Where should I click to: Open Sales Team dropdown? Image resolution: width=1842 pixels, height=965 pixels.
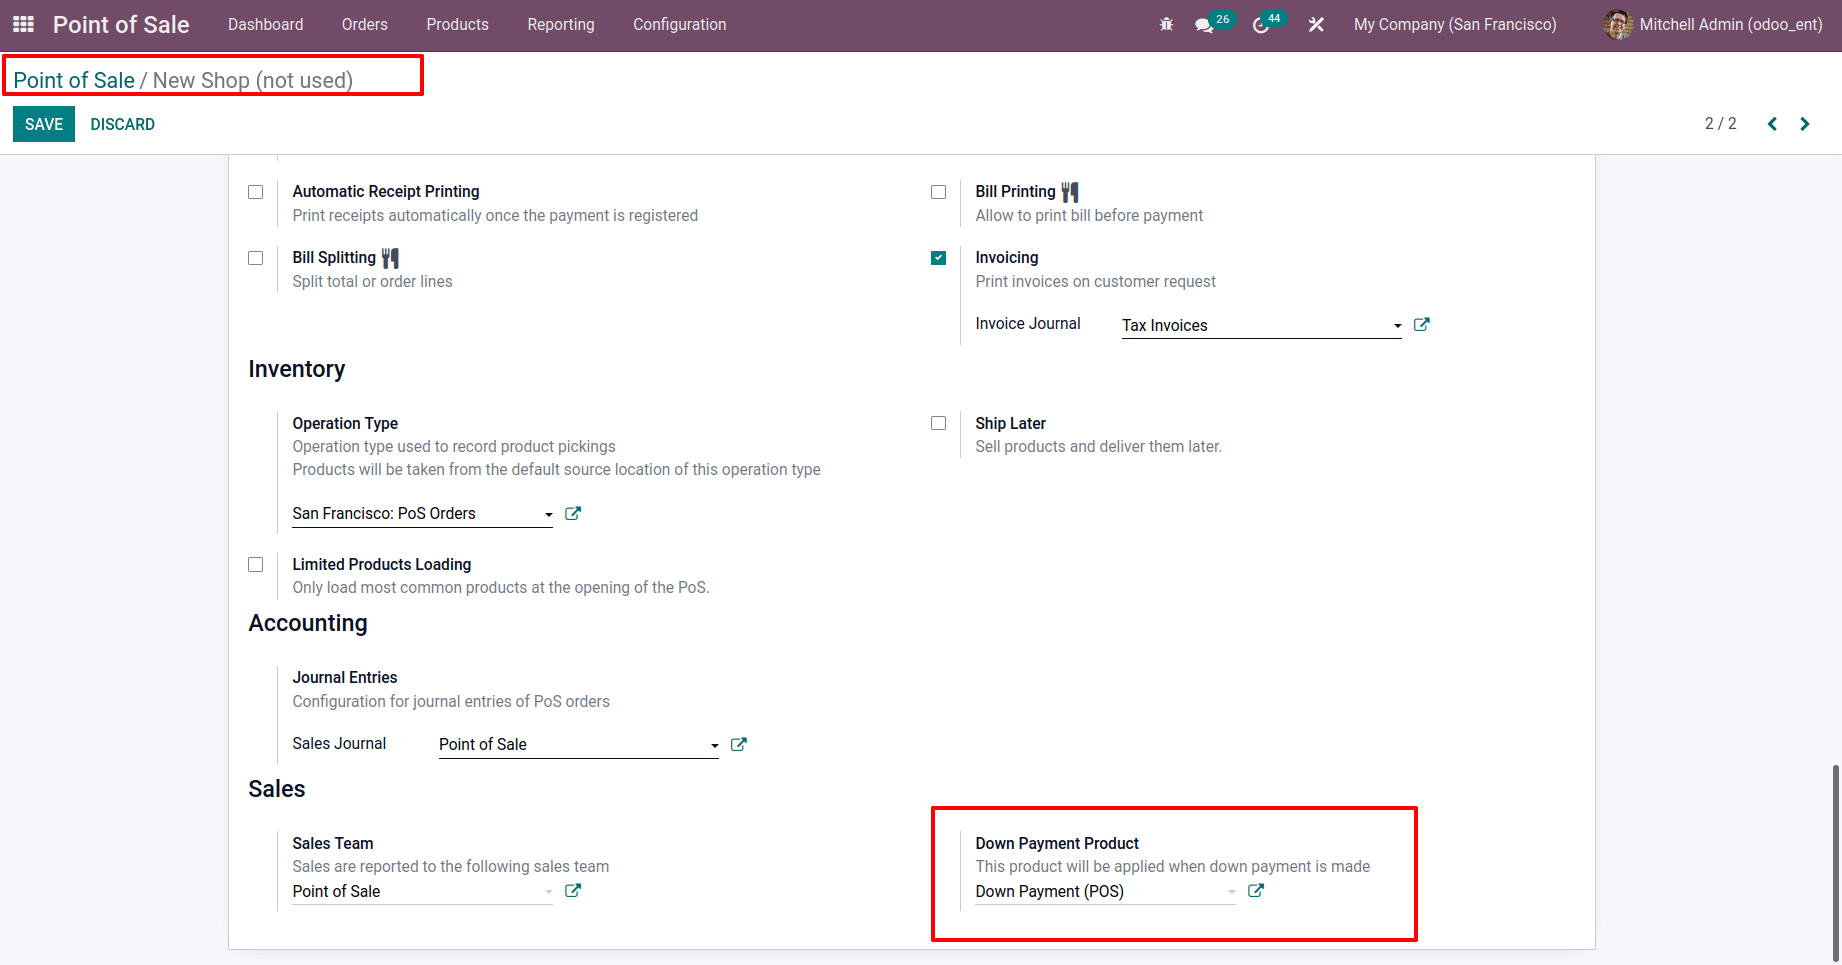tap(422, 891)
